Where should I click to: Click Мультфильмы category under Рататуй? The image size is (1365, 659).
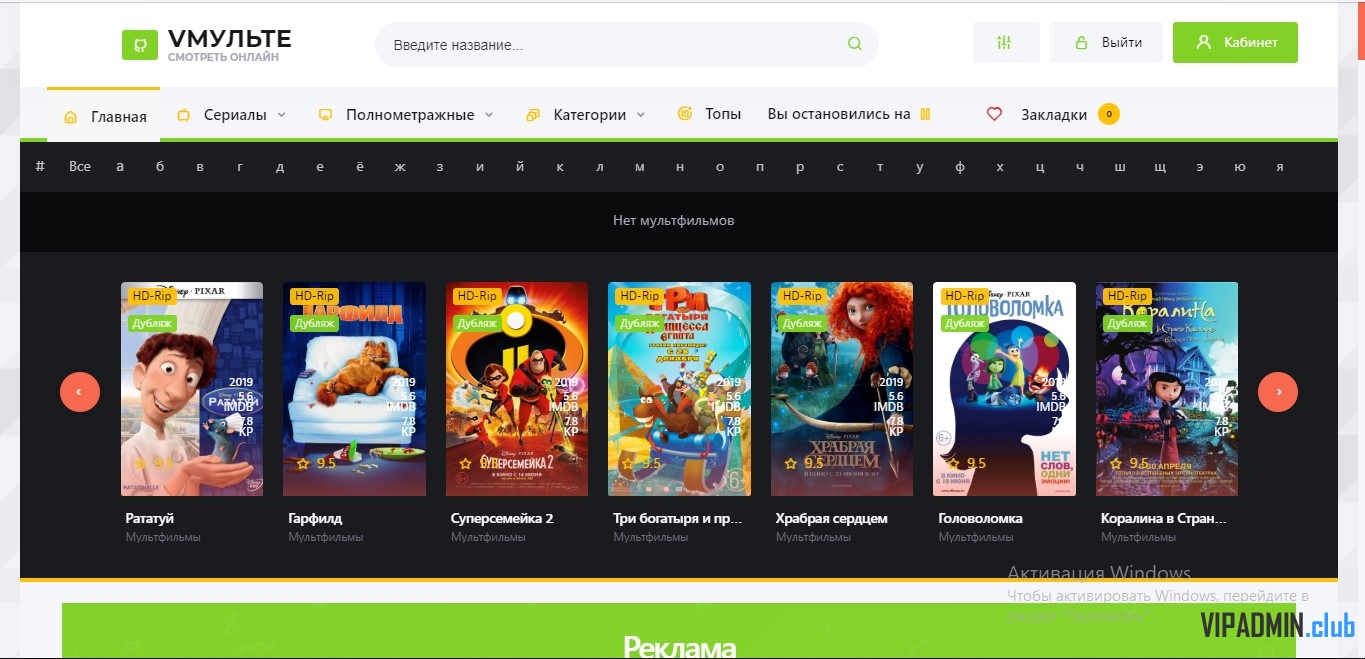[163, 537]
